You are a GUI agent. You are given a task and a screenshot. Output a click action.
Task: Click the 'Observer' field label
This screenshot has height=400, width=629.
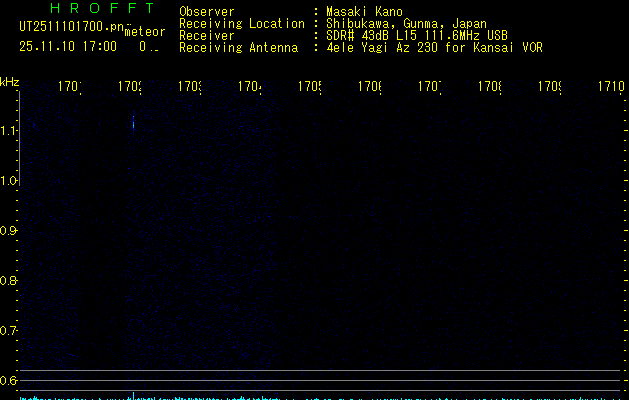tap(207, 12)
